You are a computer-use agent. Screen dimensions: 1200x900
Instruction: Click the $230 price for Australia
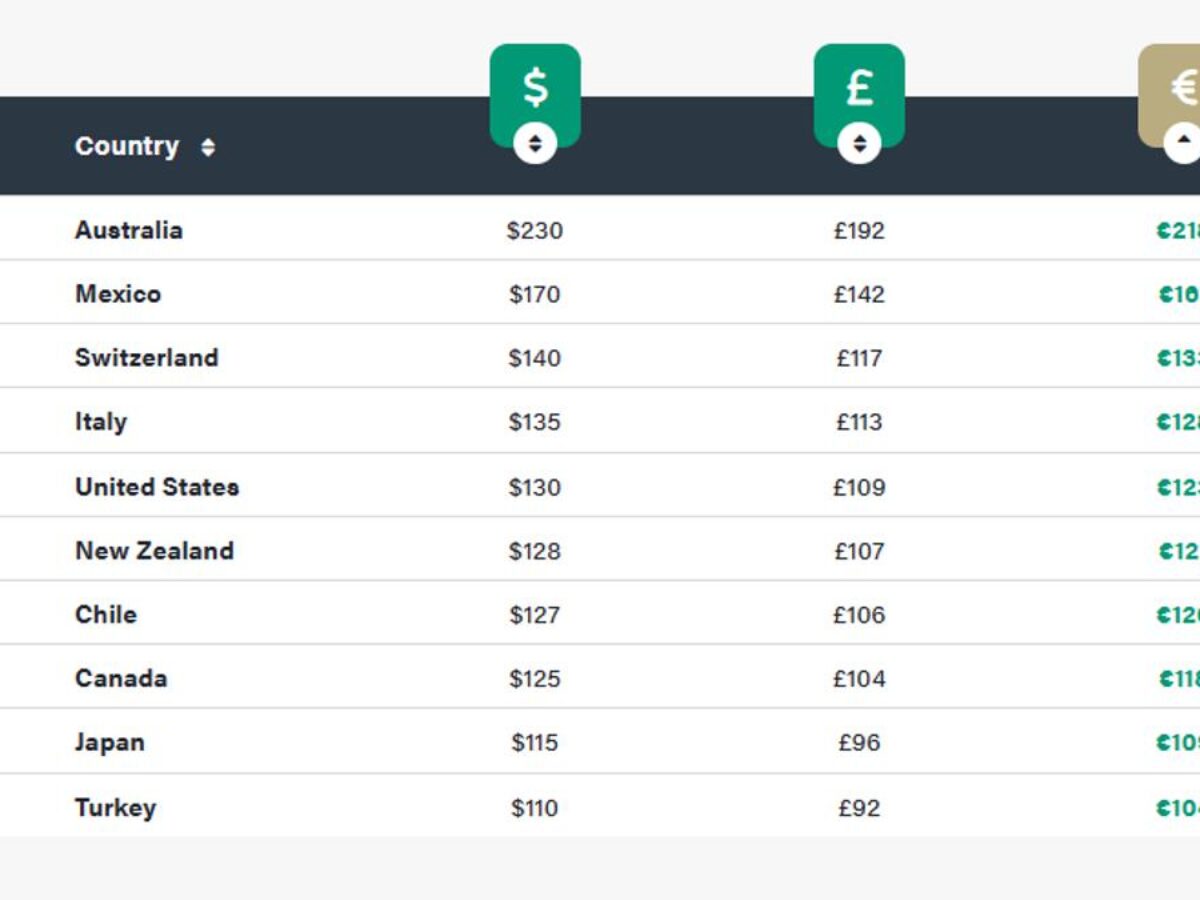tap(535, 230)
